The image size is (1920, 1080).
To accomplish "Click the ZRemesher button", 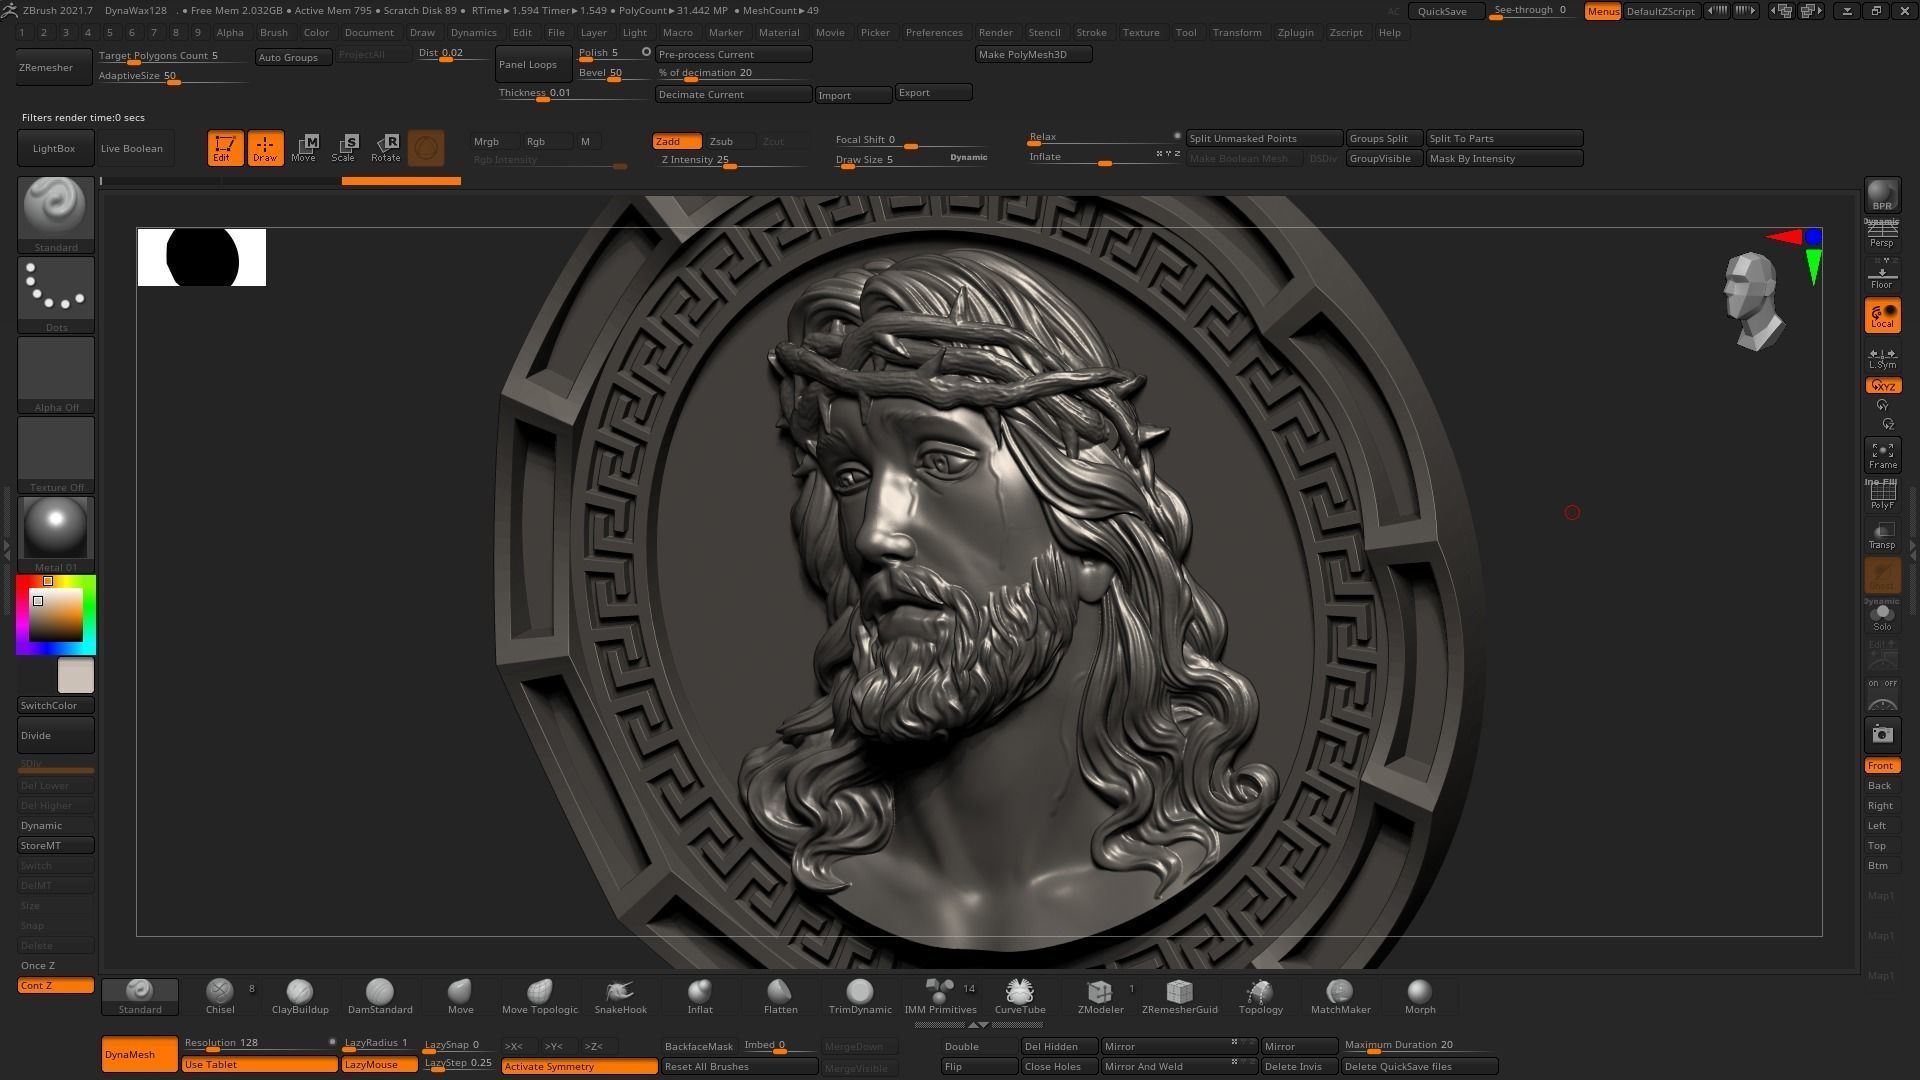I will (x=56, y=67).
